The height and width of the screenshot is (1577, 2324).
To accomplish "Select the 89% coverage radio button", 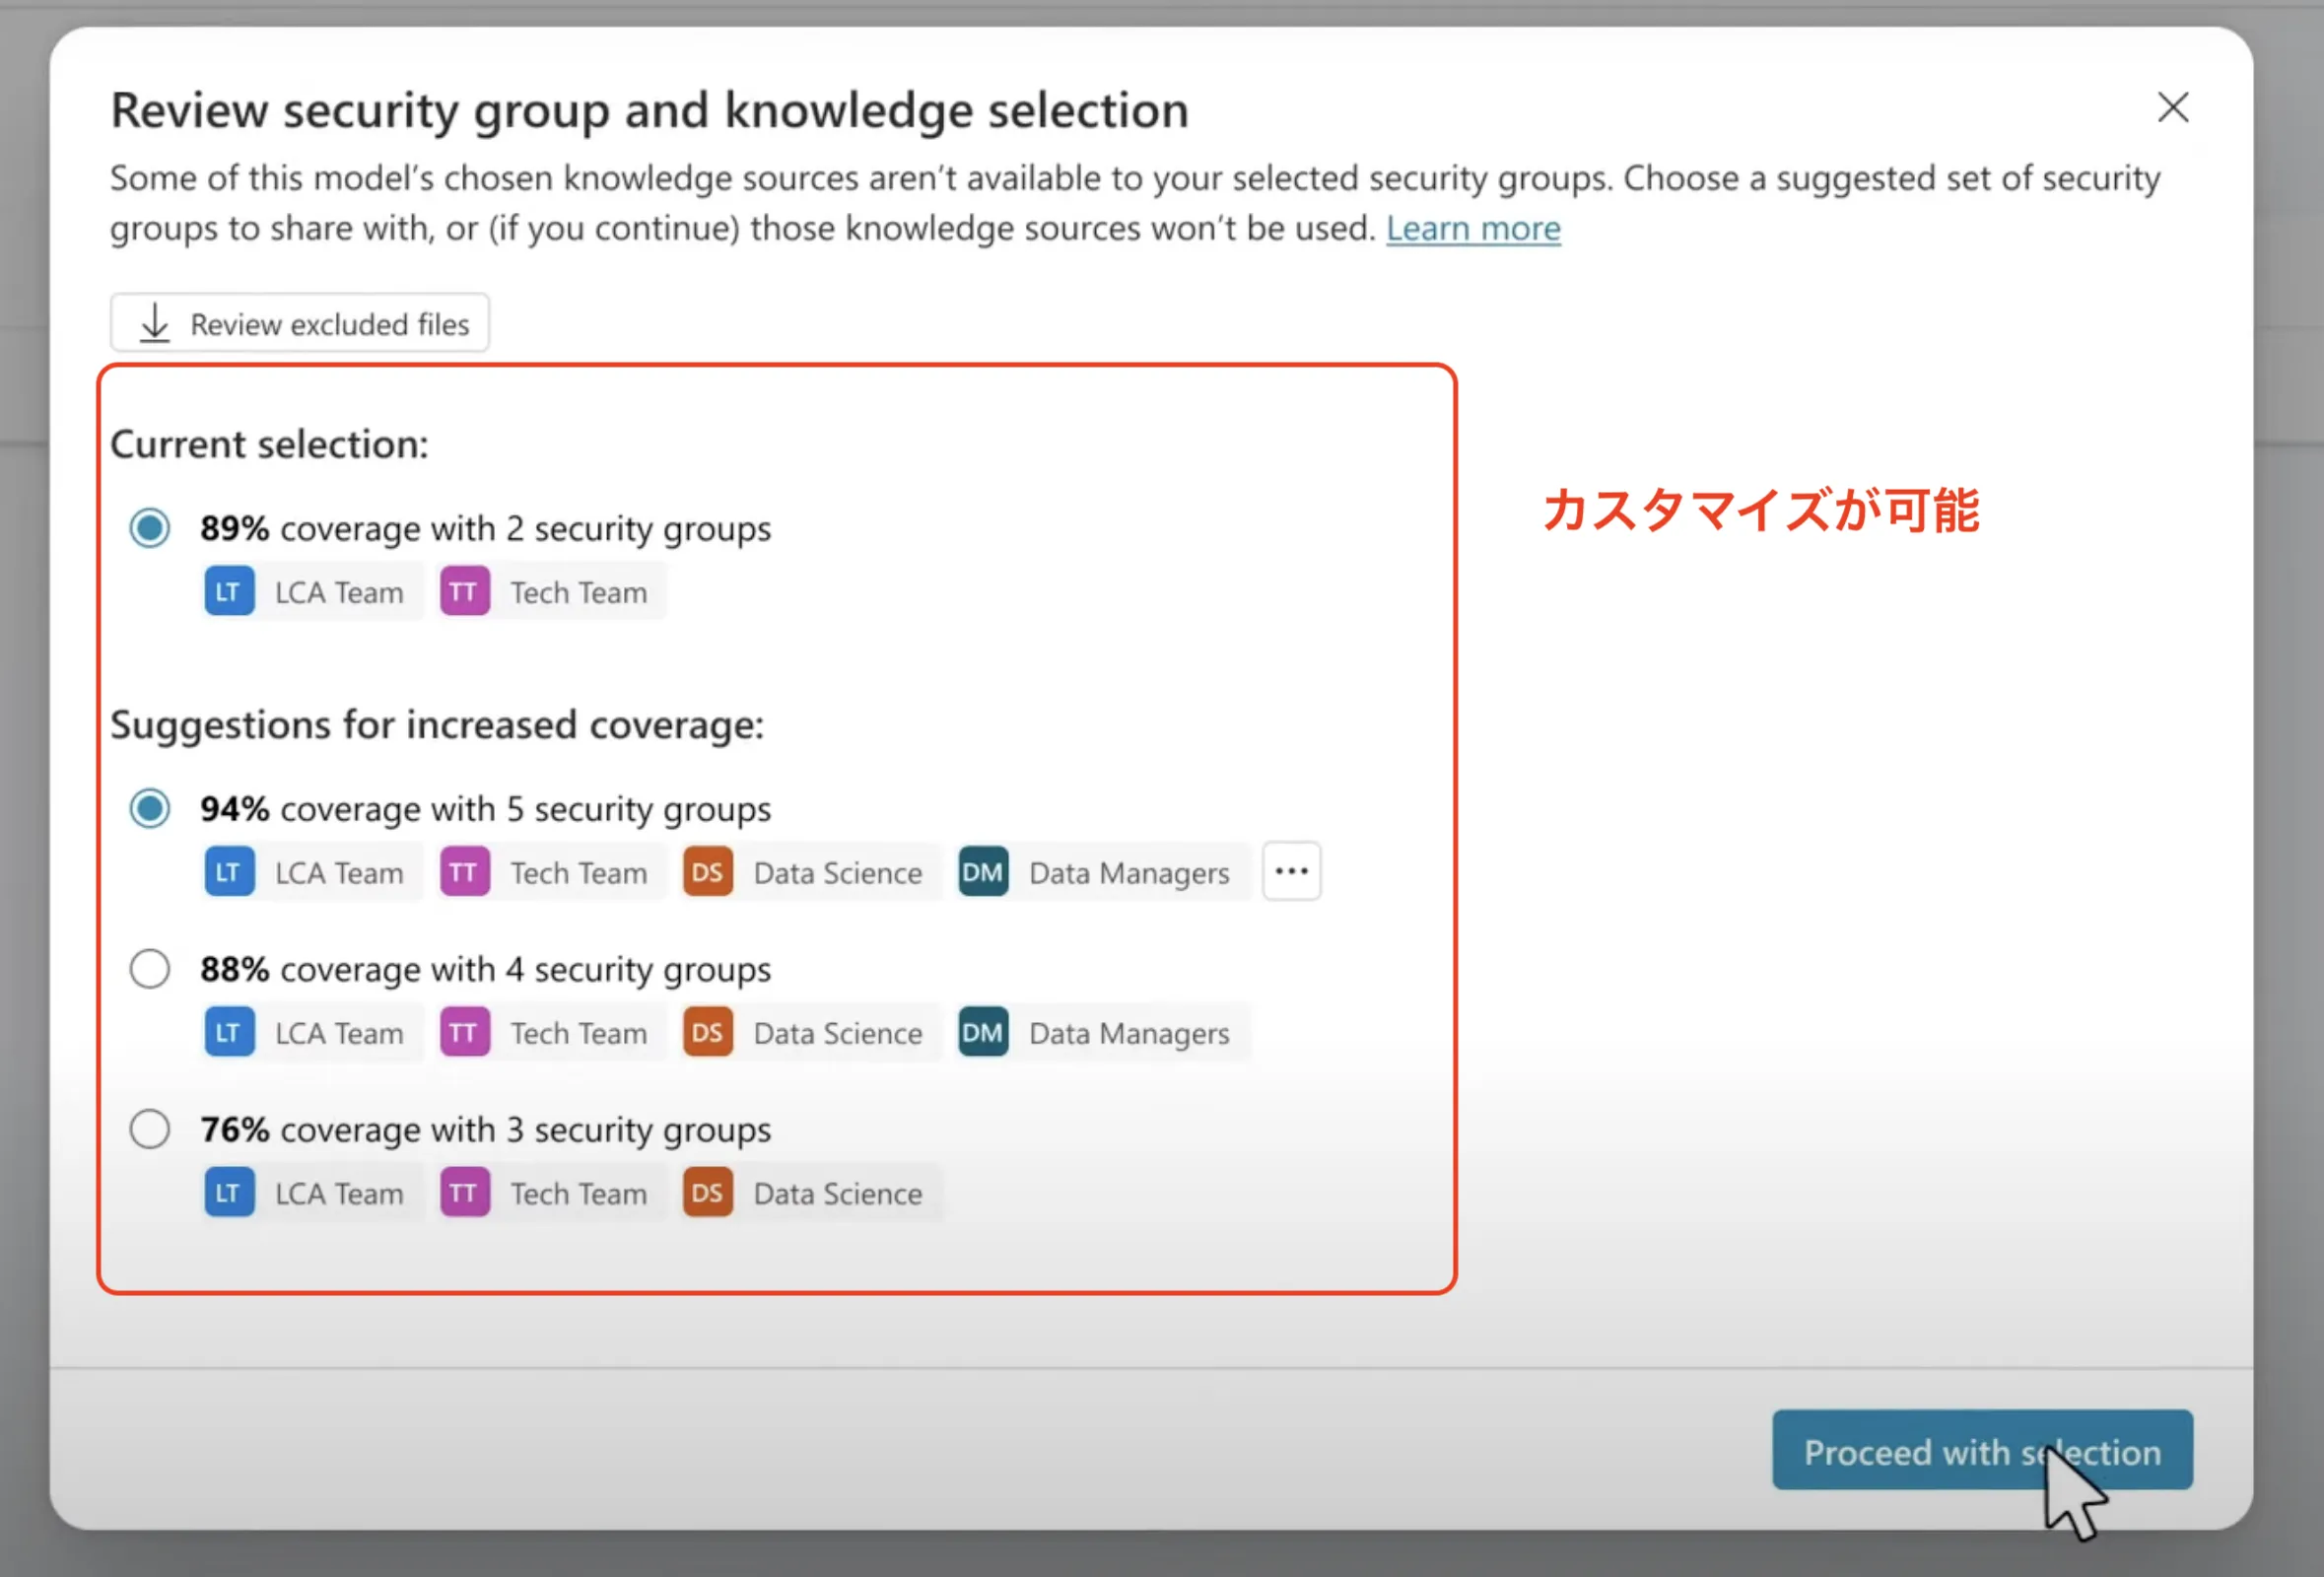I will [150, 527].
